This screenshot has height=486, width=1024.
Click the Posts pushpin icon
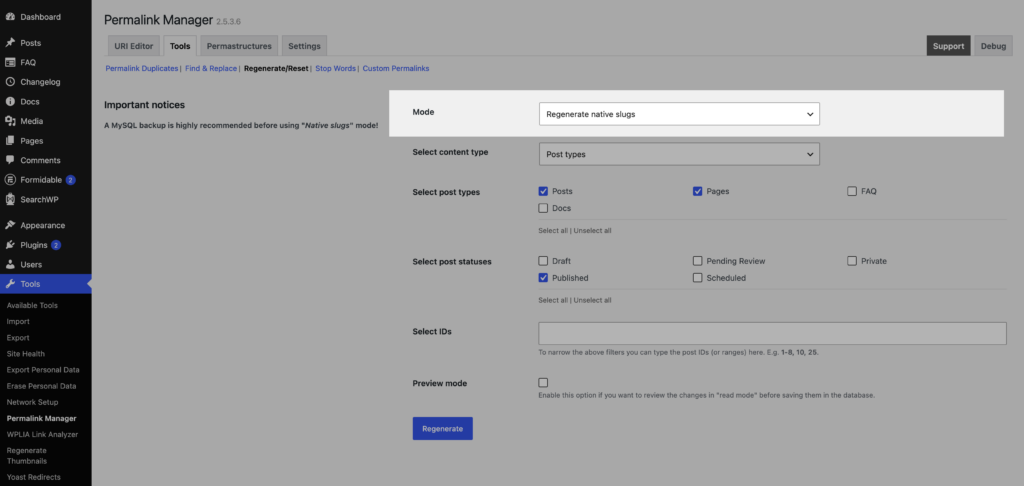[x=10, y=43]
